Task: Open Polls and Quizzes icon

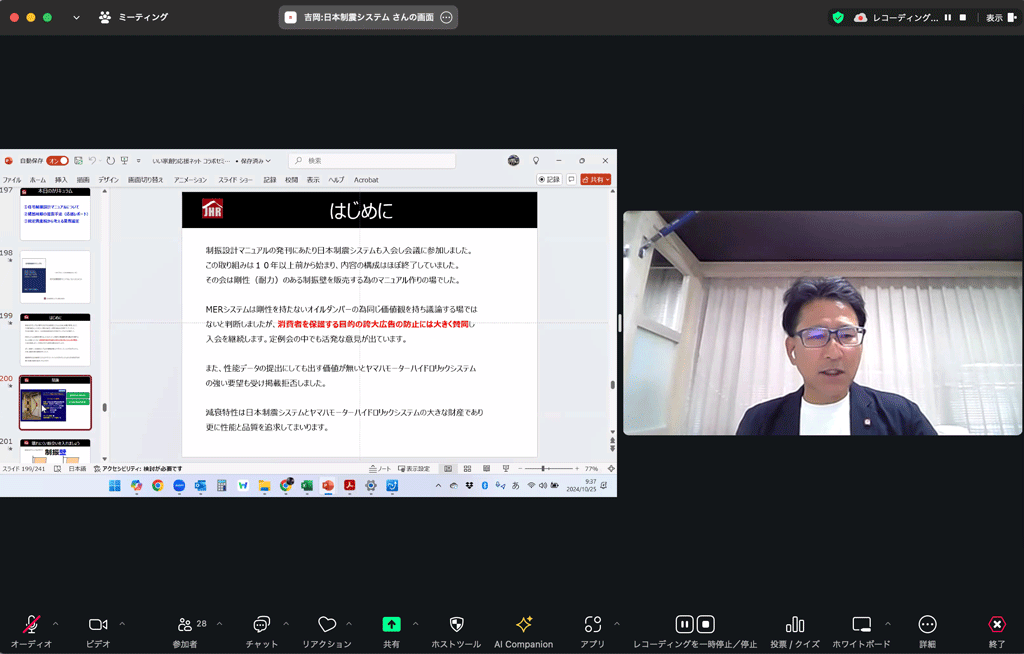Action: pos(795,625)
